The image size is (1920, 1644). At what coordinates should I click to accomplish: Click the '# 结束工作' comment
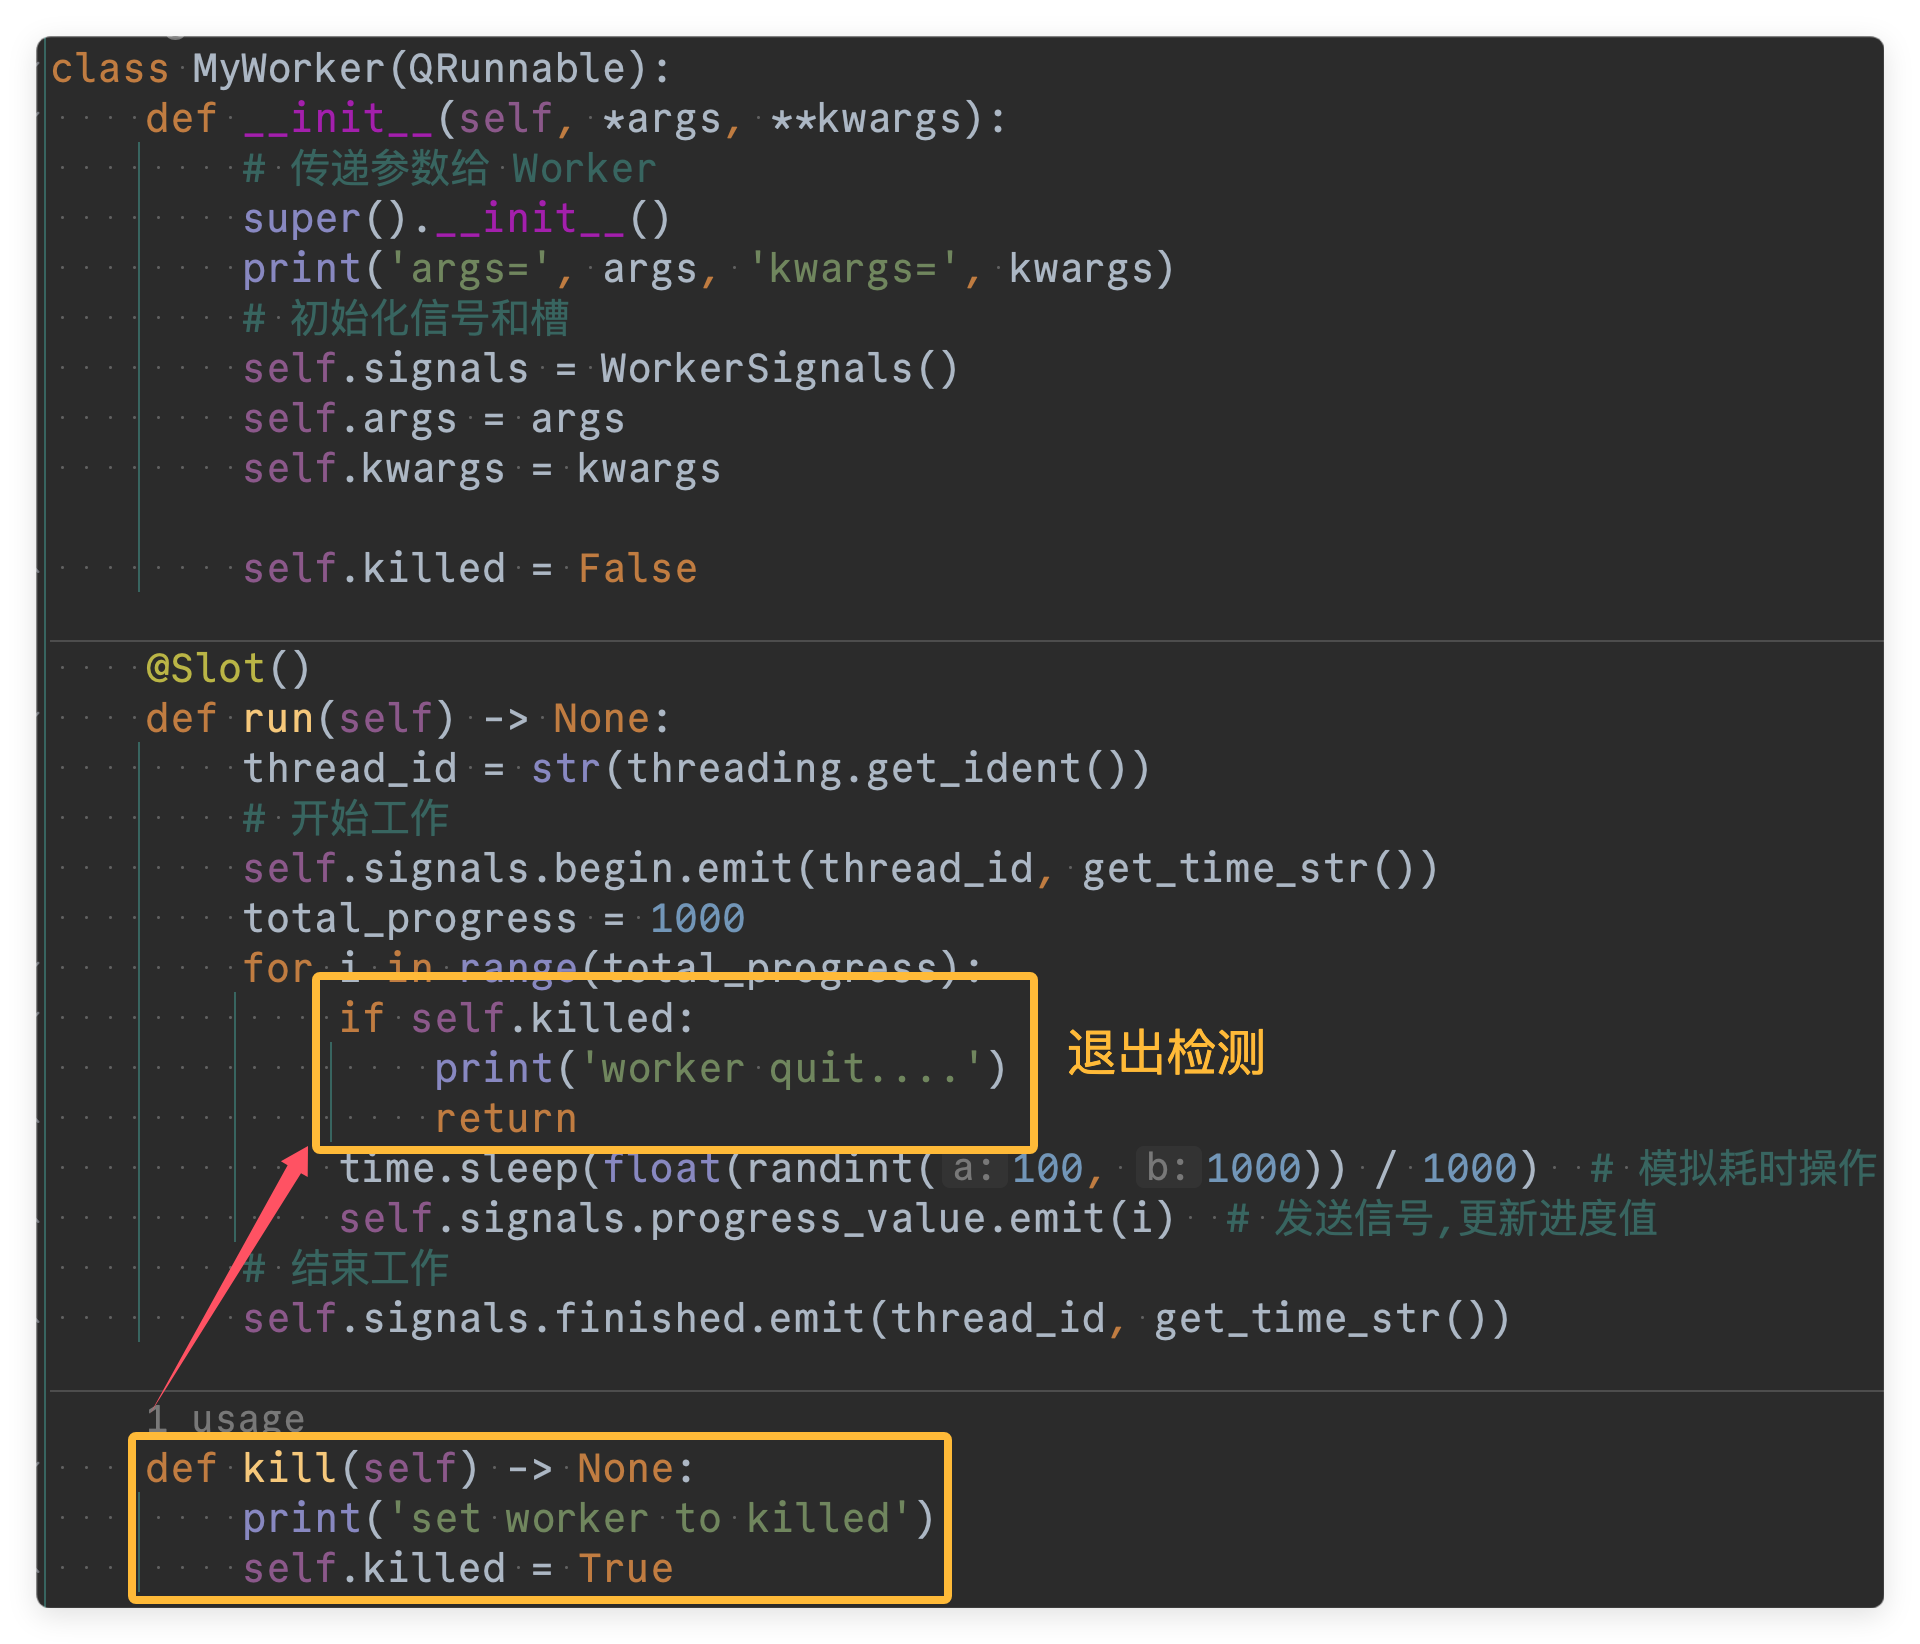[x=346, y=1269]
